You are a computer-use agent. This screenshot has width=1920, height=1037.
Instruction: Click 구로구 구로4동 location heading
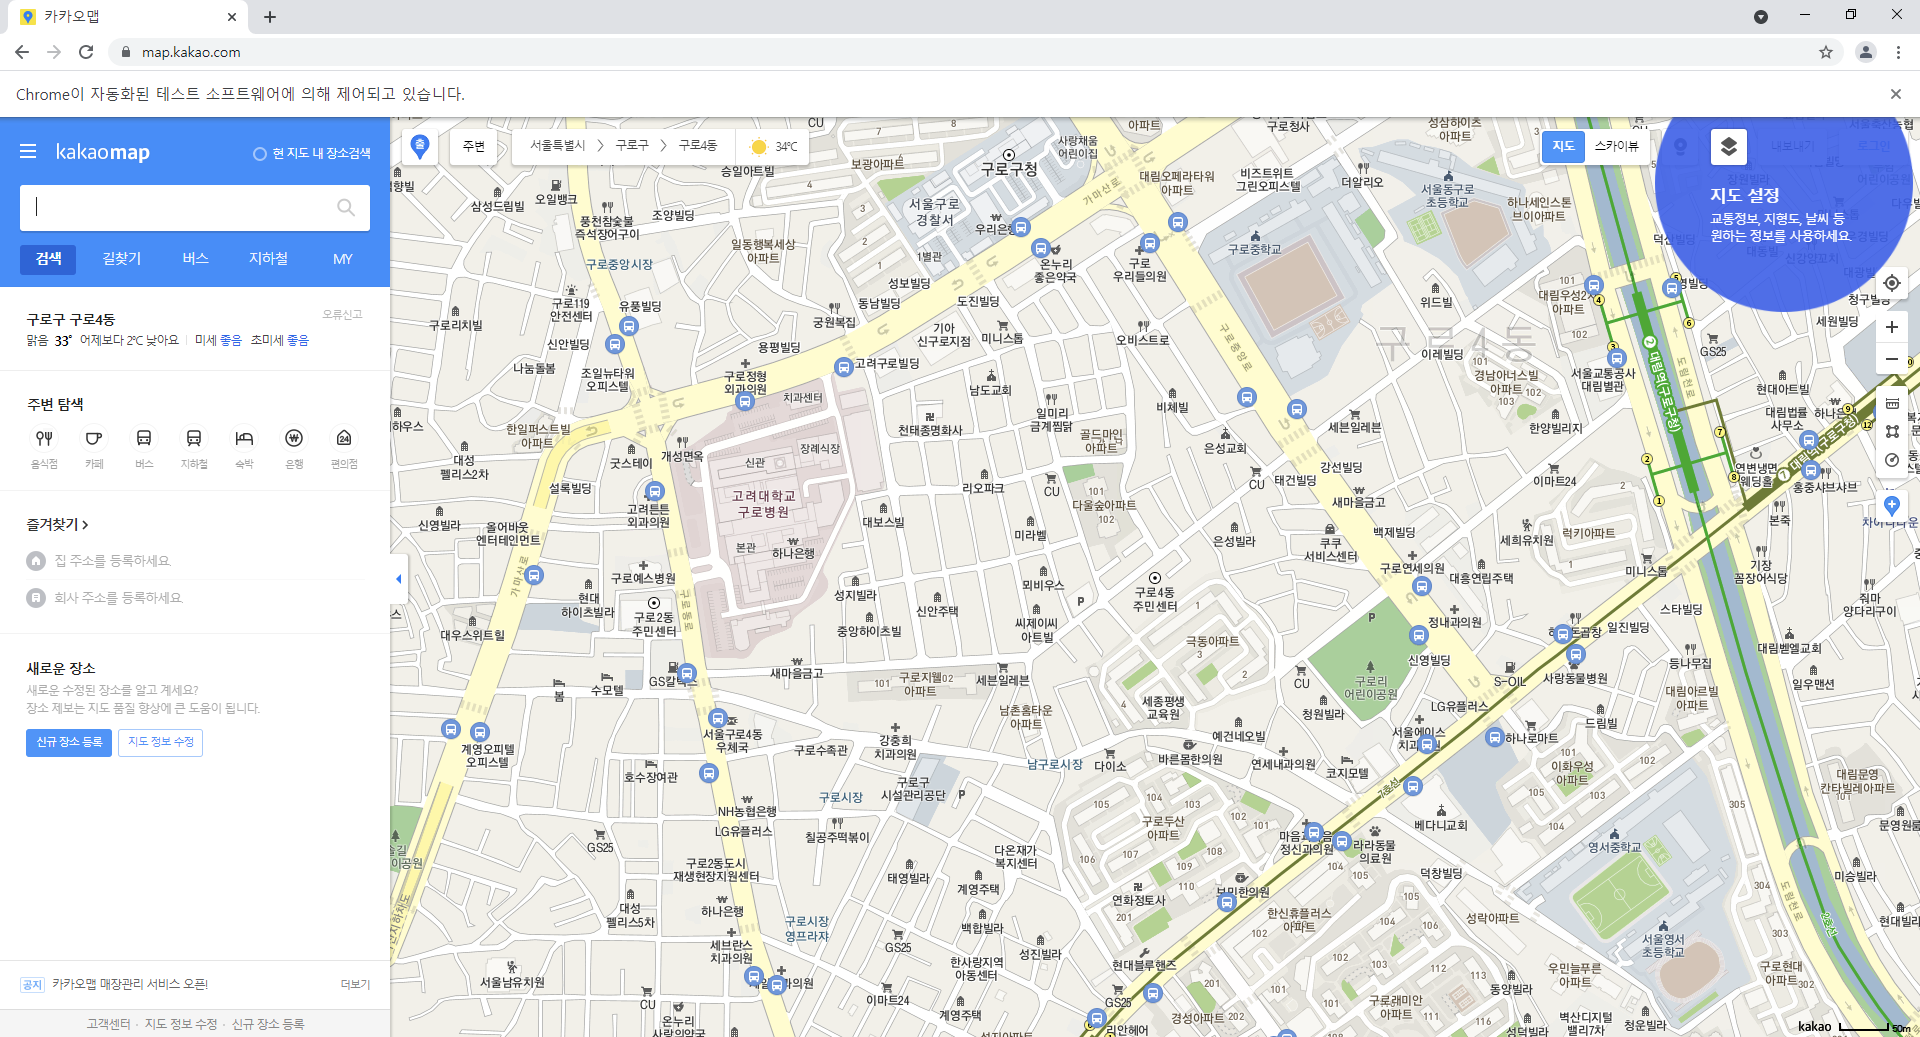71,319
